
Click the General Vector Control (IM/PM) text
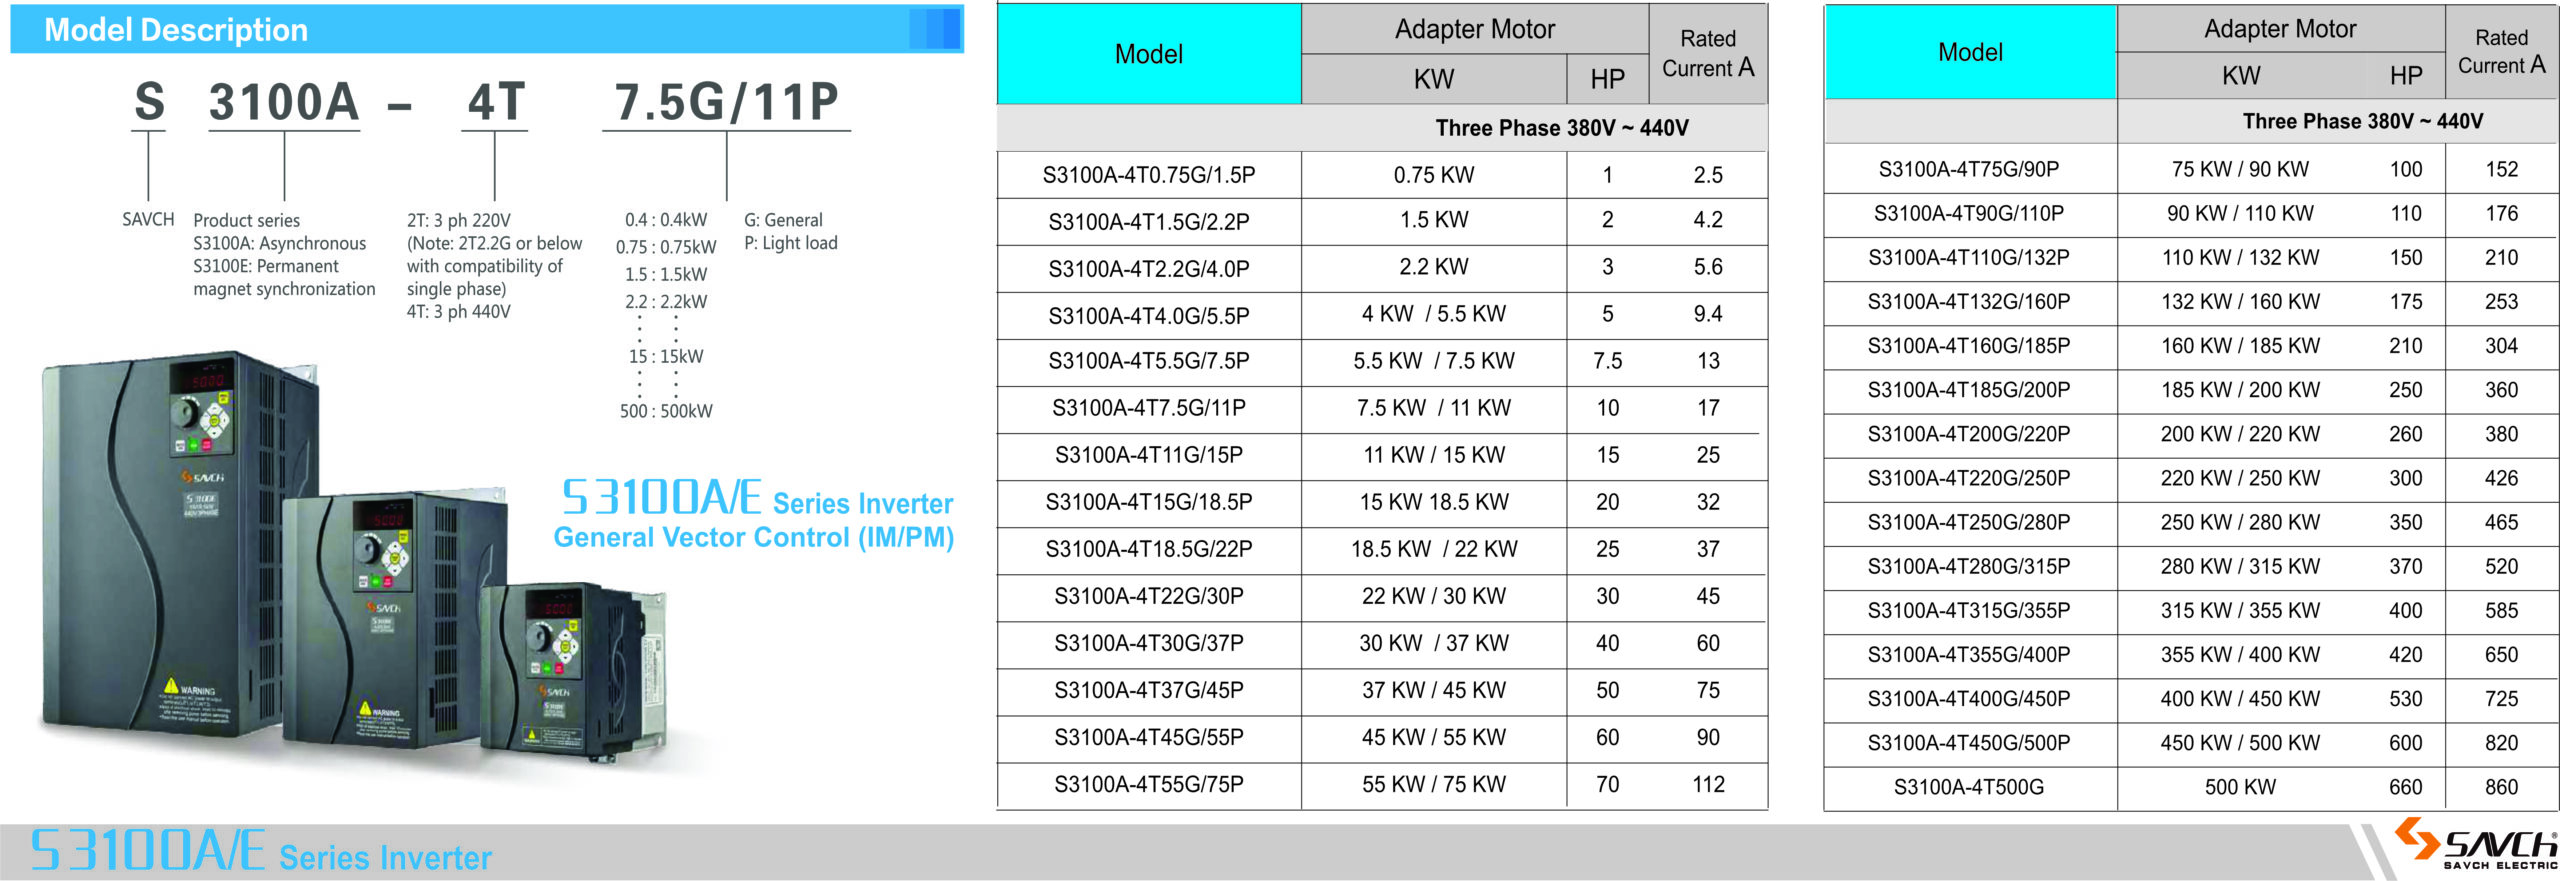tap(753, 538)
